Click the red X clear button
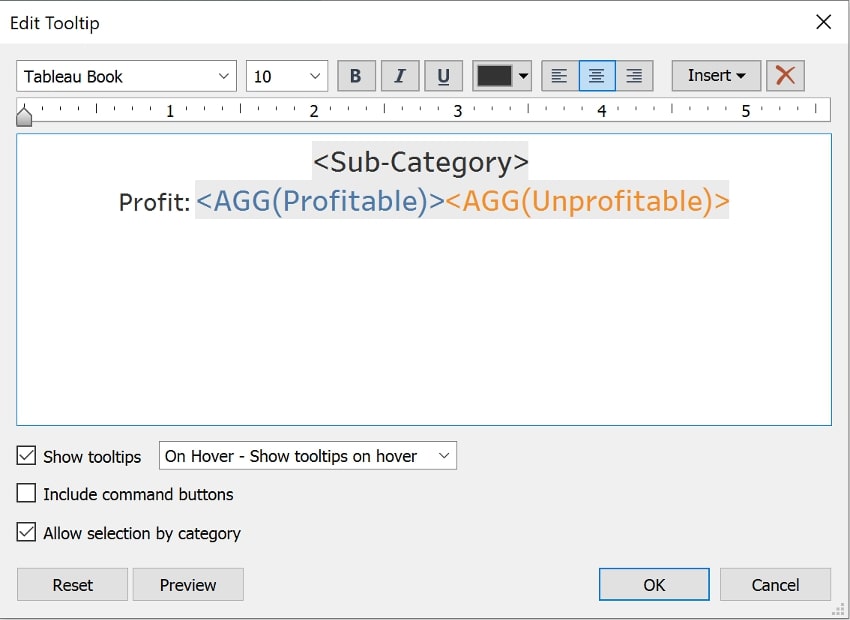850x620 pixels. pyautogui.click(x=785, y=76)
